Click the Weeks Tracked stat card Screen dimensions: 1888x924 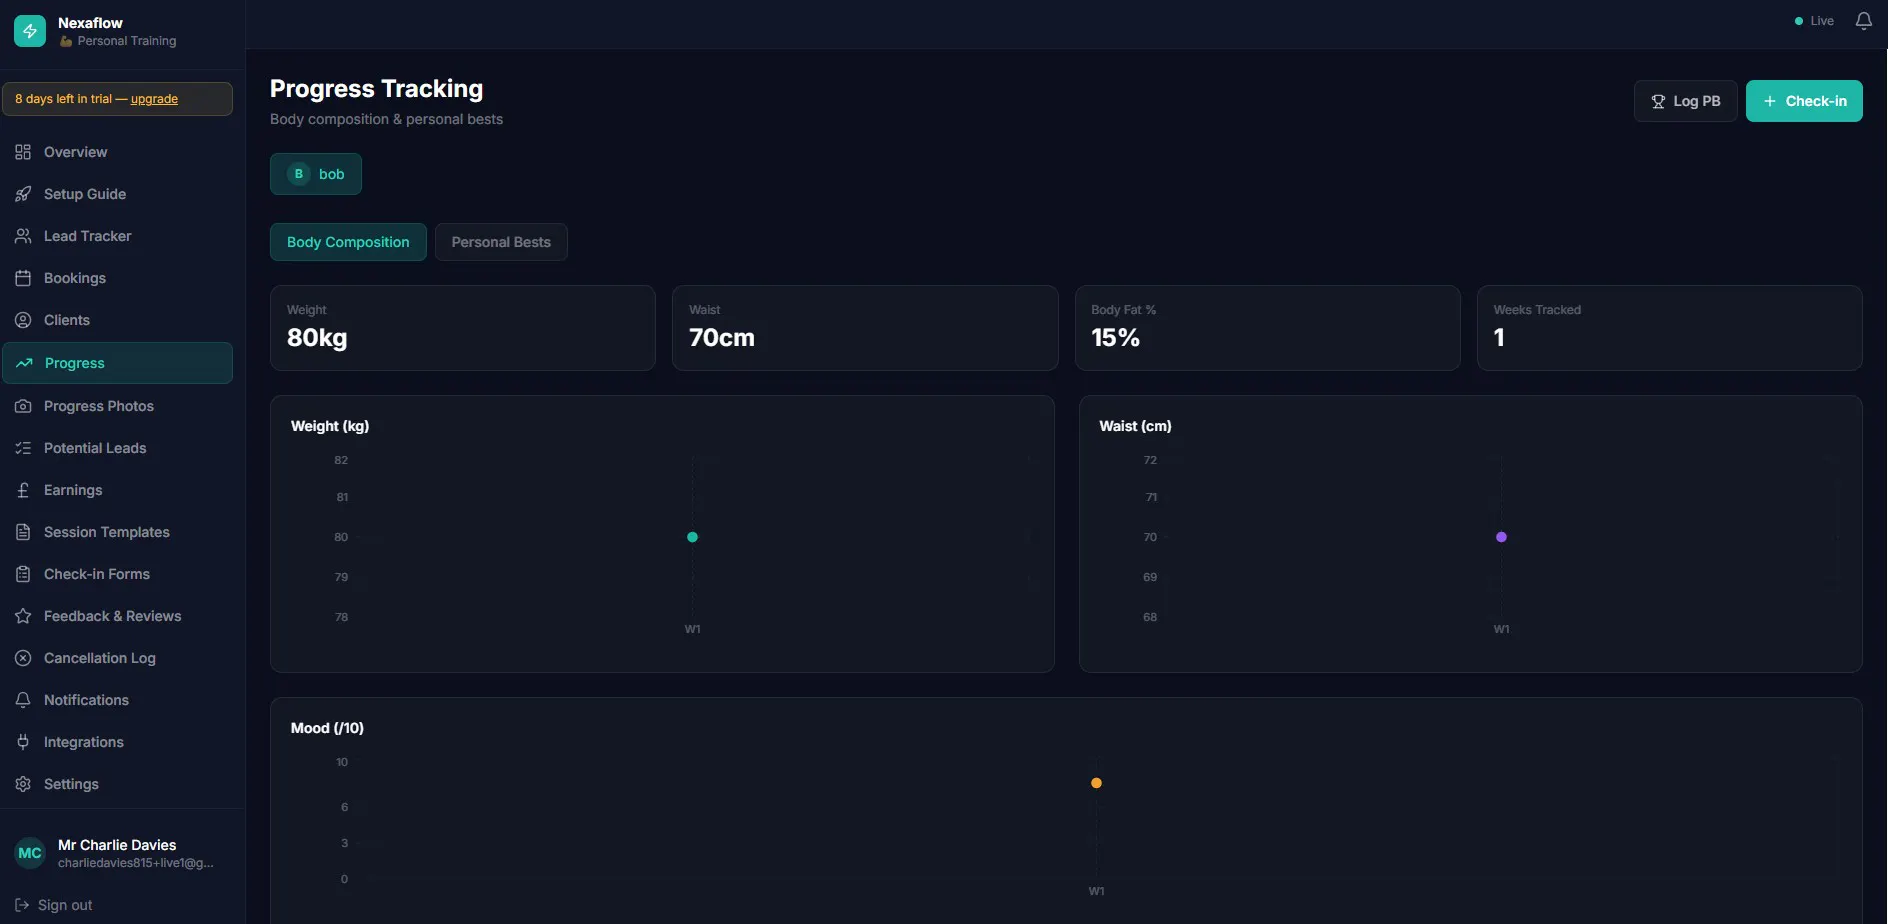(x=1670, y=328)
